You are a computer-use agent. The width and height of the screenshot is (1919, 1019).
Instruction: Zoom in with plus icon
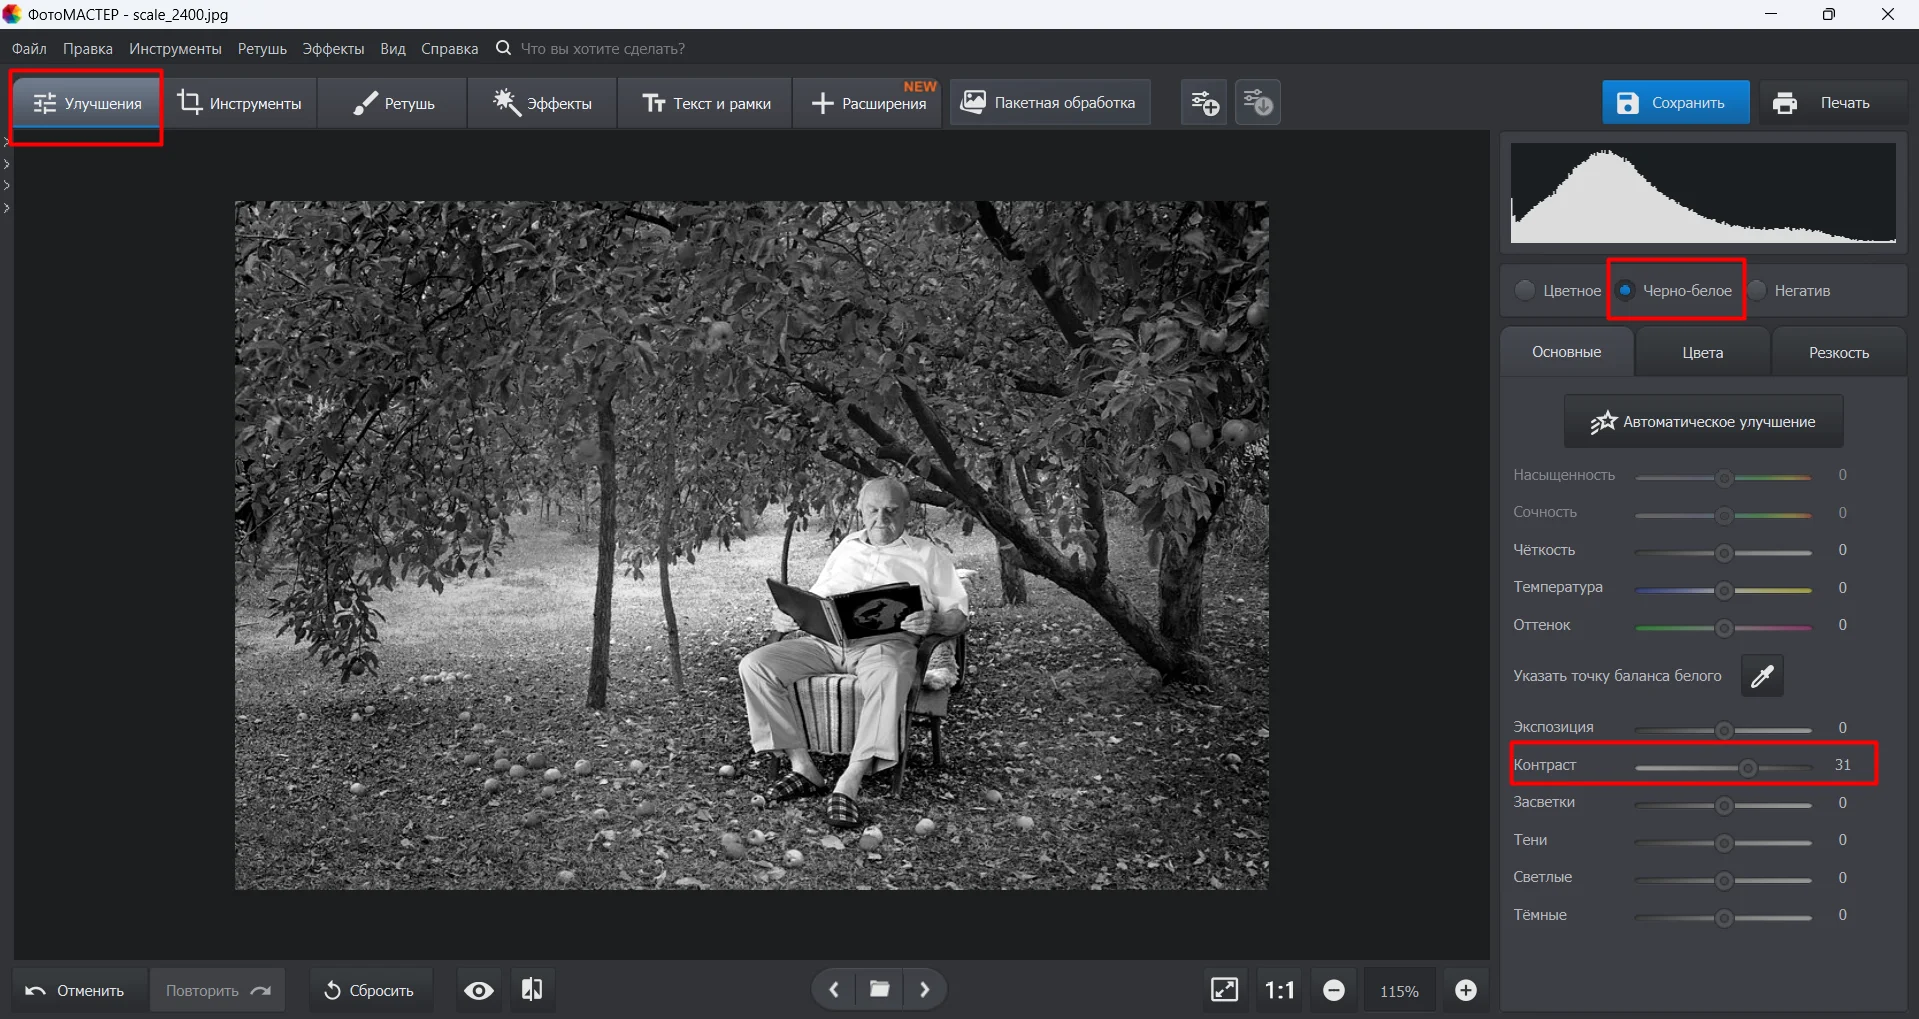pyautogui.click(x=1466, y=990)
